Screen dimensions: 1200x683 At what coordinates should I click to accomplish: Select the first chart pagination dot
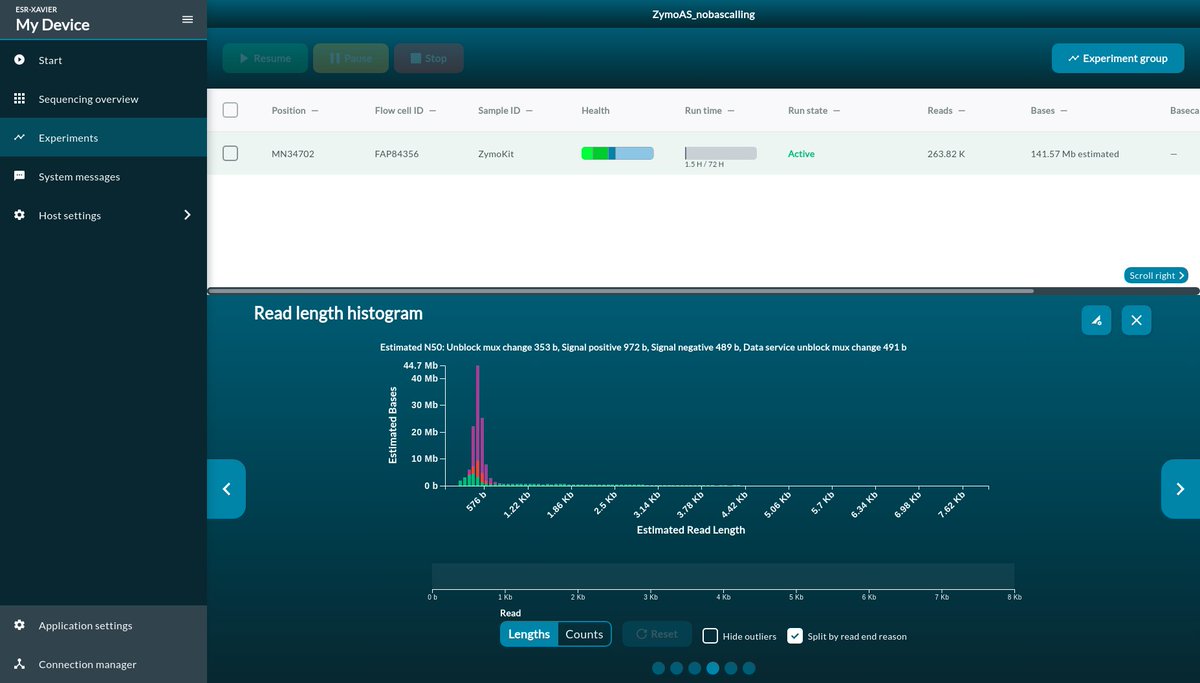(x=659, y=668)
